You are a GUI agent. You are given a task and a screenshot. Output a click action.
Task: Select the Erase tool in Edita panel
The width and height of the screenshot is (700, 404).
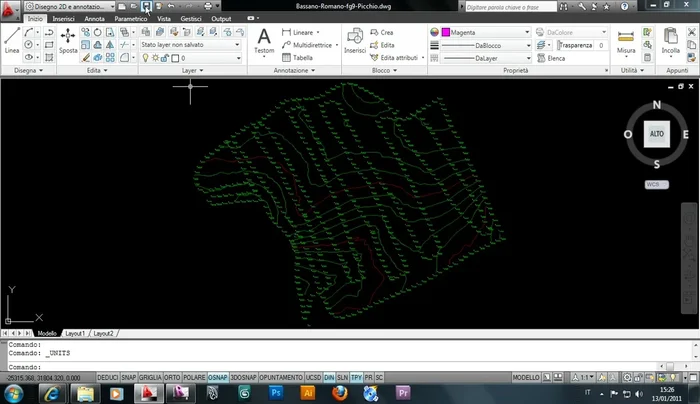86,58
